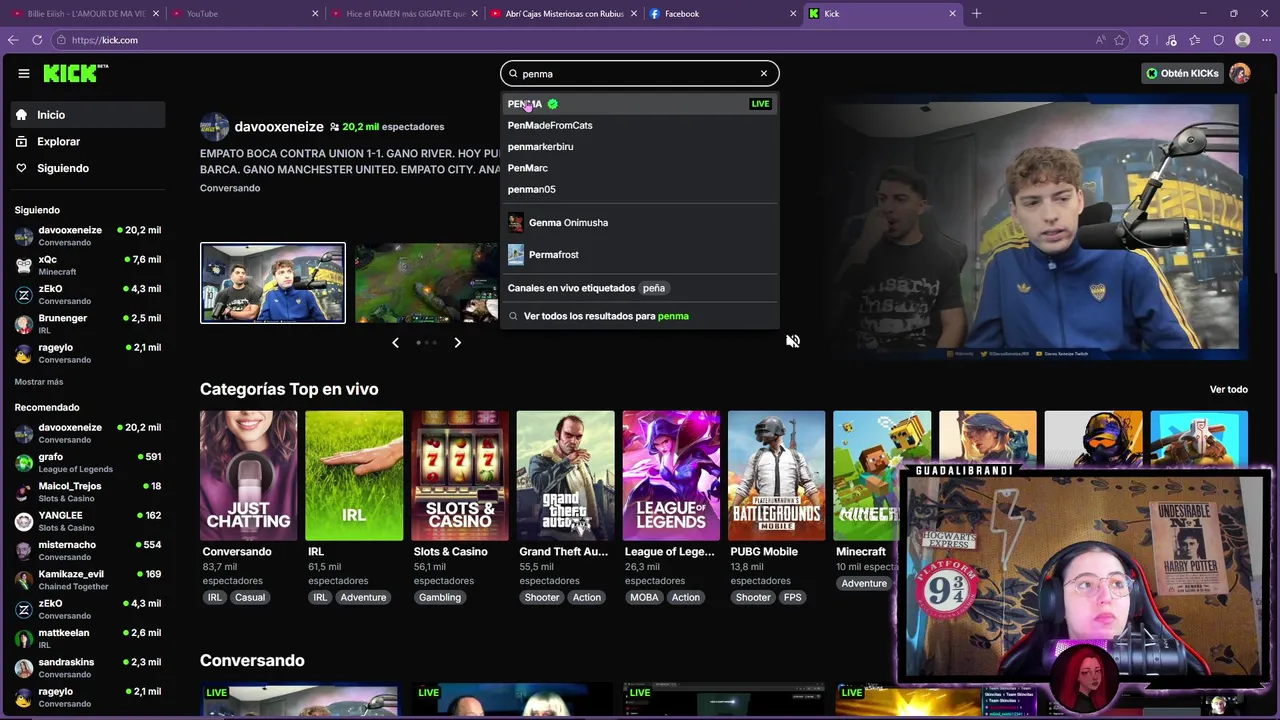Open browser ellipsis settings menu
The height and width of the screenshot is (720, 1280).
point(1265,40)
